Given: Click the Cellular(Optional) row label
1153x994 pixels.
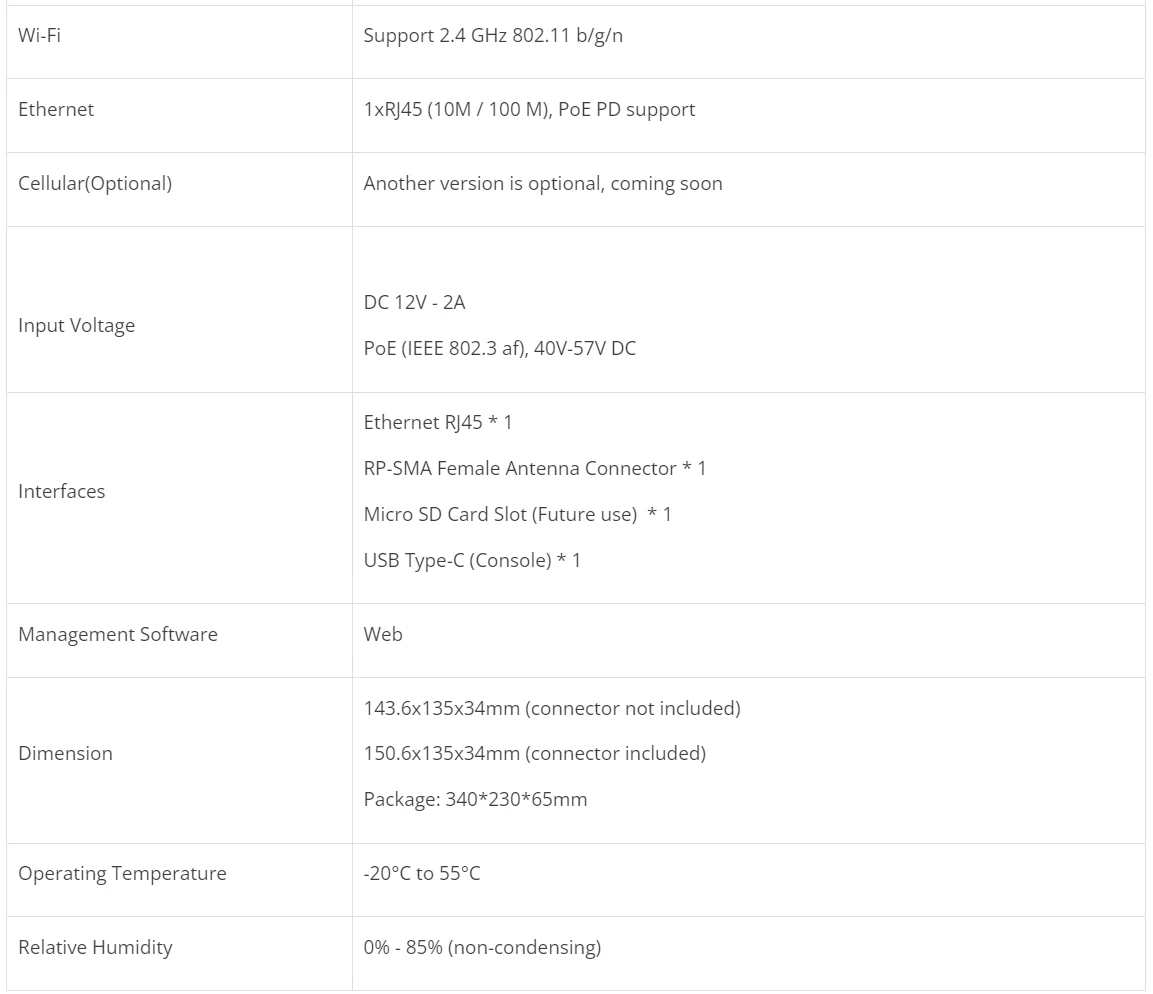Looking at the screenshot, I should [x=95, y=183].
